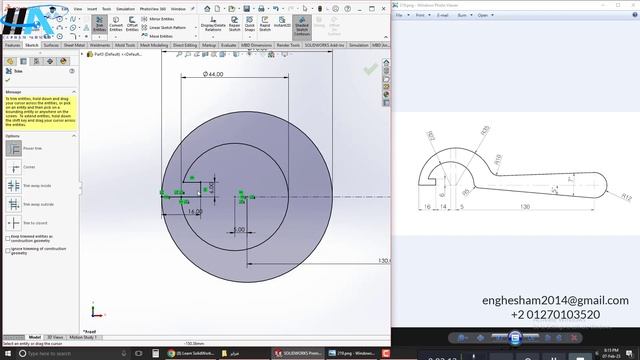This screenshot has height=360, width=640.
Task: Enable ignore trimming of construction geometry
Action: tap(8, 251)
